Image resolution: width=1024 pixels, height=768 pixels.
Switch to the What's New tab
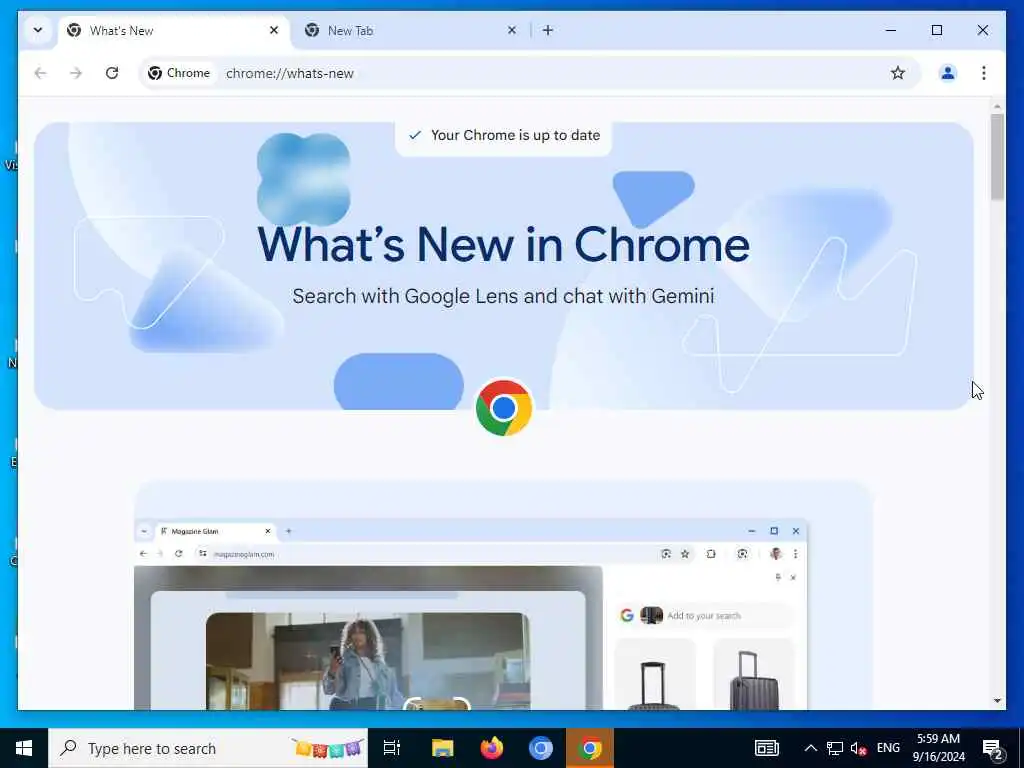[174, 31]
